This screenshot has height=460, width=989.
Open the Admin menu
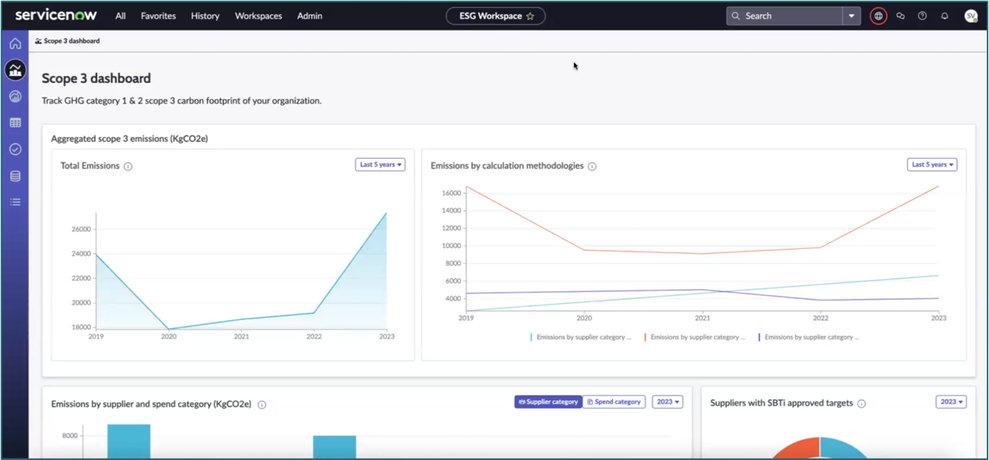coord(310,16)
